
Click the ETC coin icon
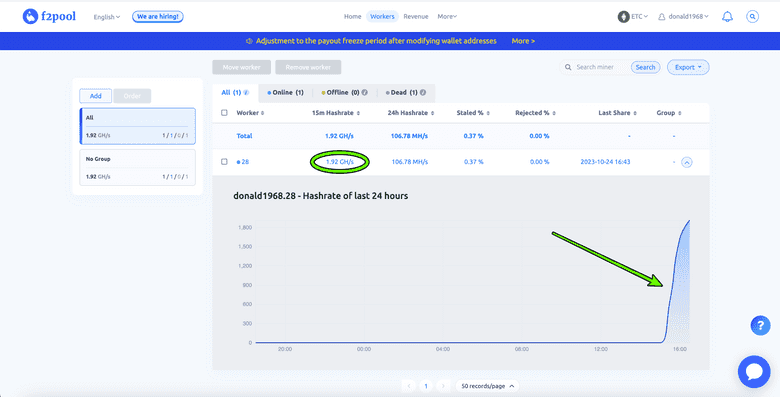point(623,16)
